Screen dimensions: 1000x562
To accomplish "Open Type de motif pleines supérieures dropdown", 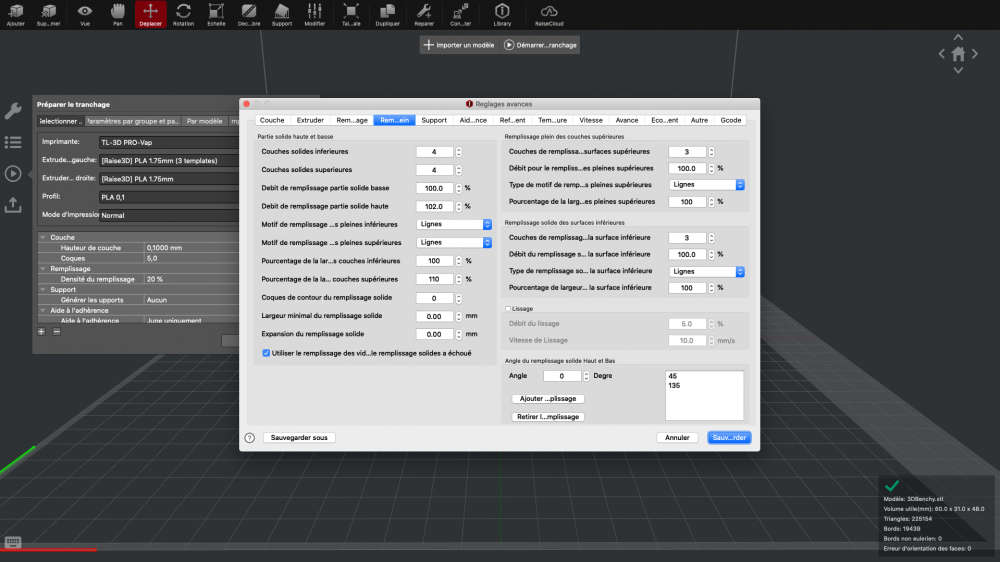I will tap(706, 185).
